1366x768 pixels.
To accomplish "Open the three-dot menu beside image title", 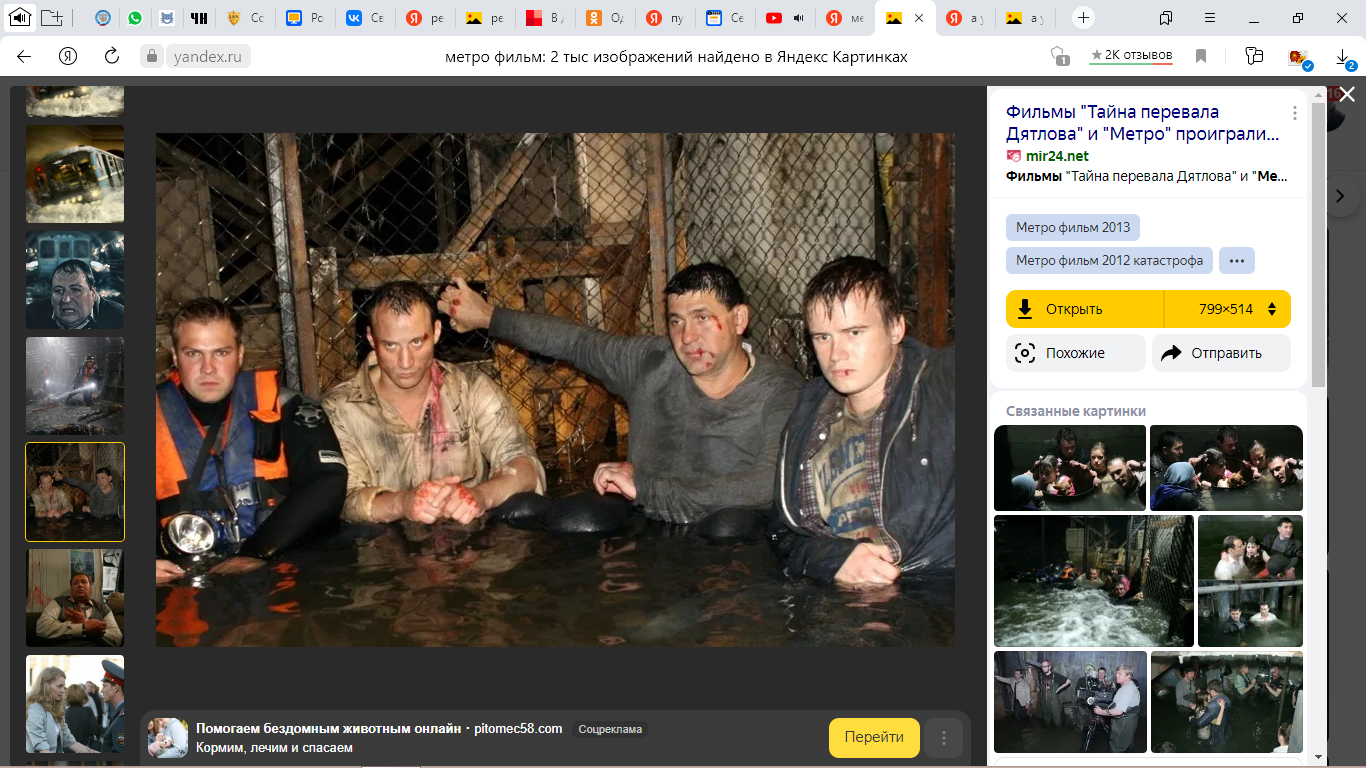I will click(x=1295, y=113).
